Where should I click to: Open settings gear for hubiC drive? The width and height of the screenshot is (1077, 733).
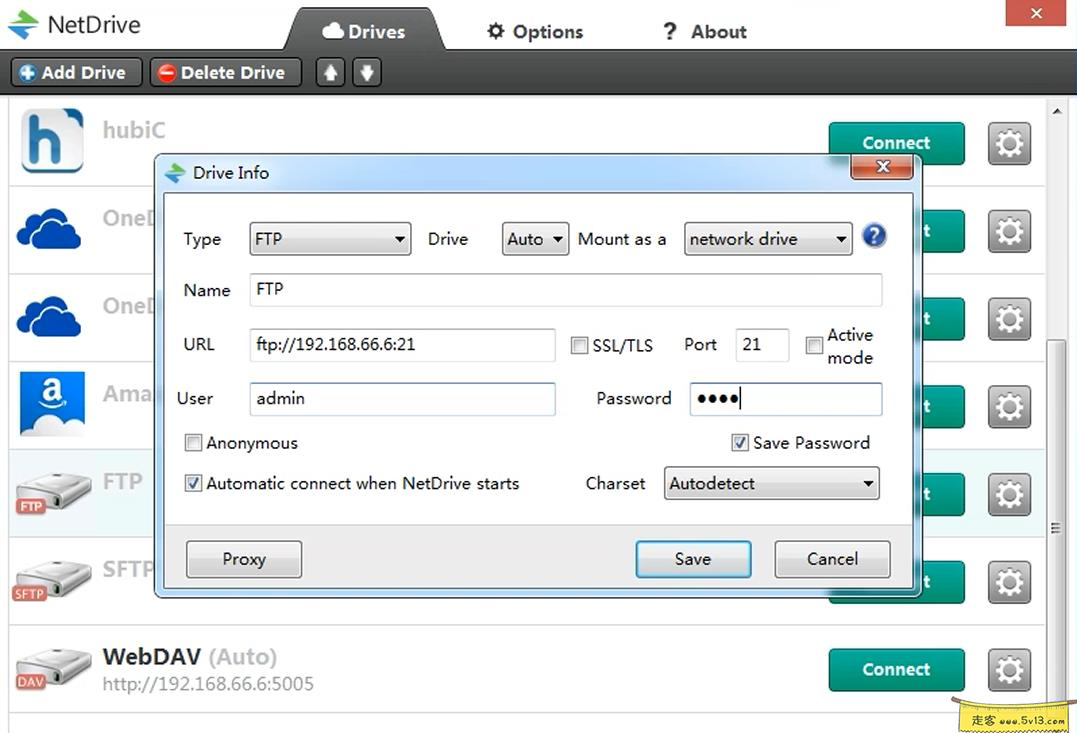pos(1009,144)
